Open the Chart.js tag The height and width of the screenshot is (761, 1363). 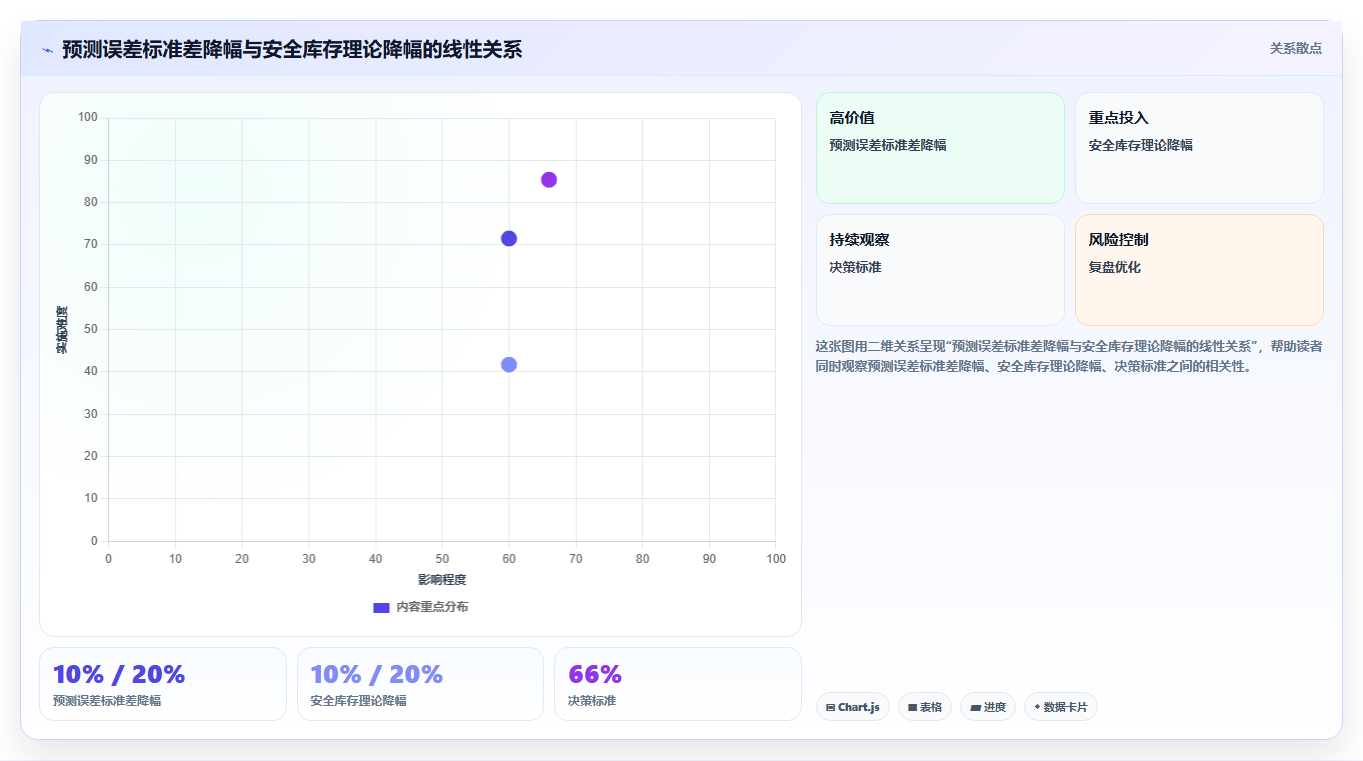click(853, 707)
